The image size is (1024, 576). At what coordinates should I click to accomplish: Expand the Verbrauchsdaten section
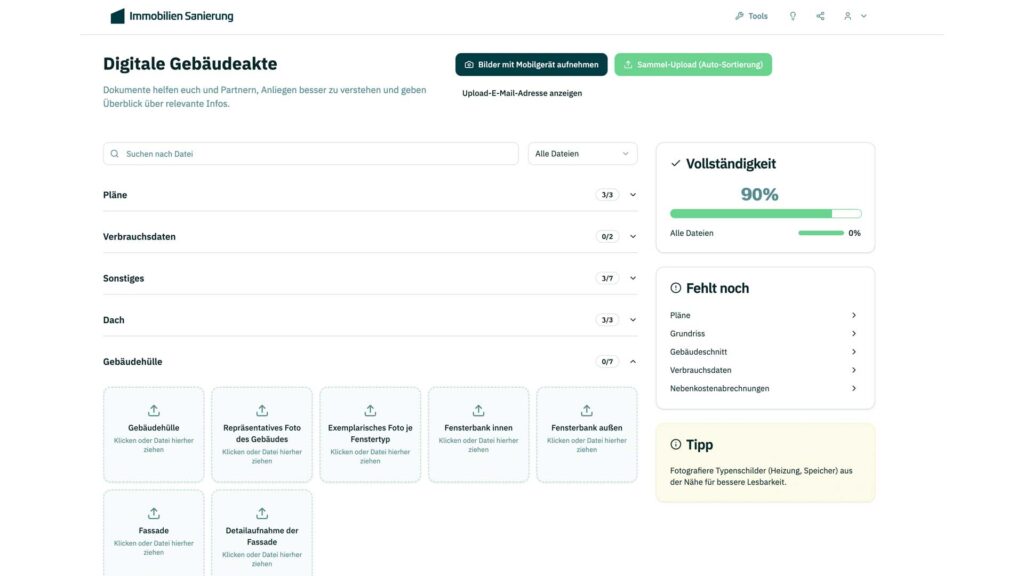click(633, 237)
